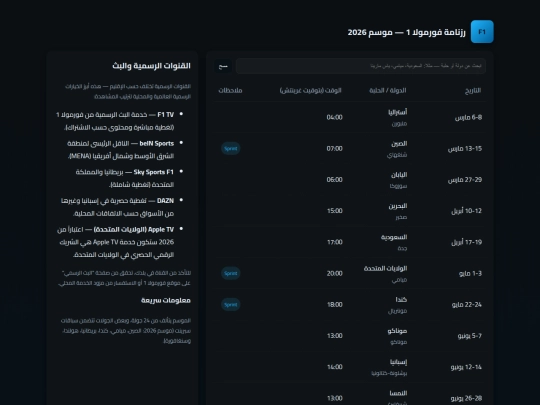
Task: Select the 12-14 يونيو date cell
Action: [466, 367]
